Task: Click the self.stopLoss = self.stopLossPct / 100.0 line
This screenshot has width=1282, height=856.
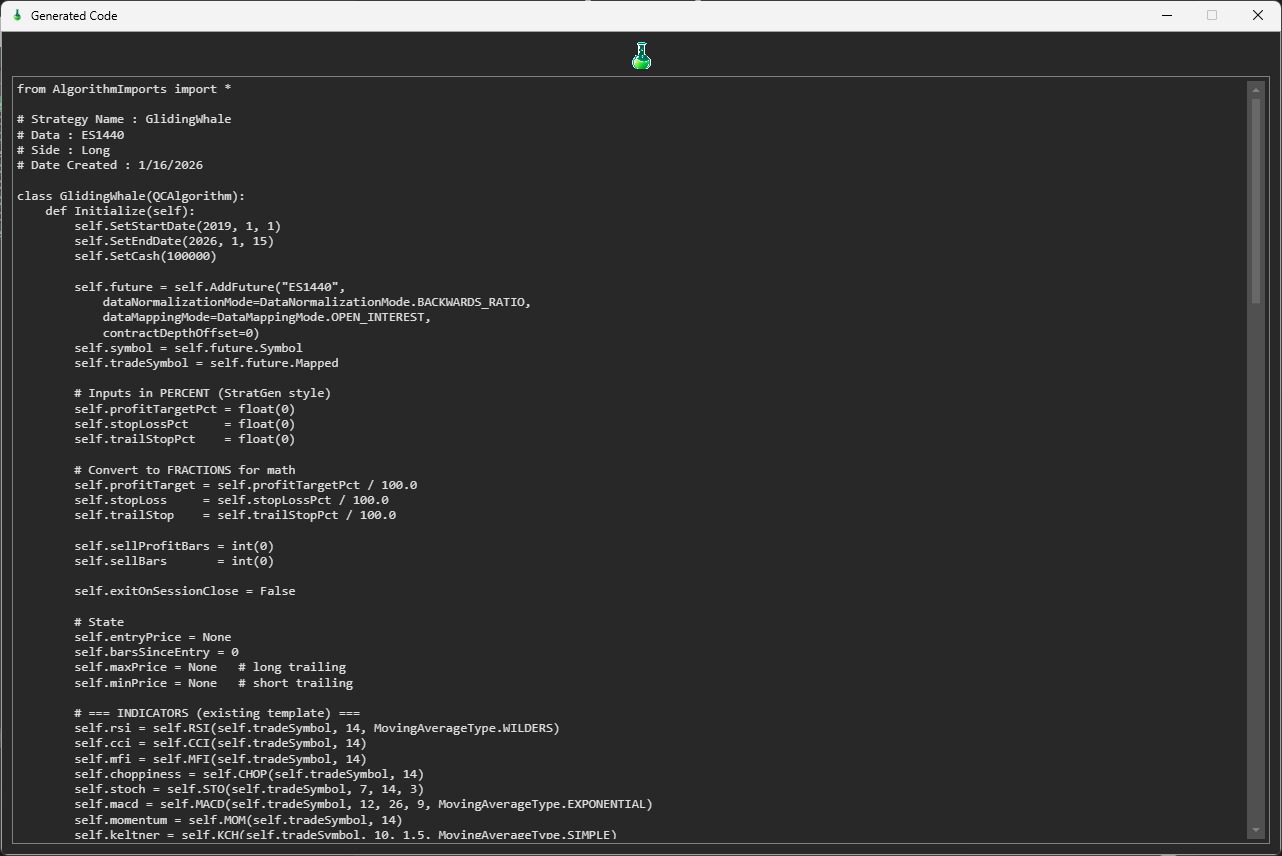Action: coord(231,500)
